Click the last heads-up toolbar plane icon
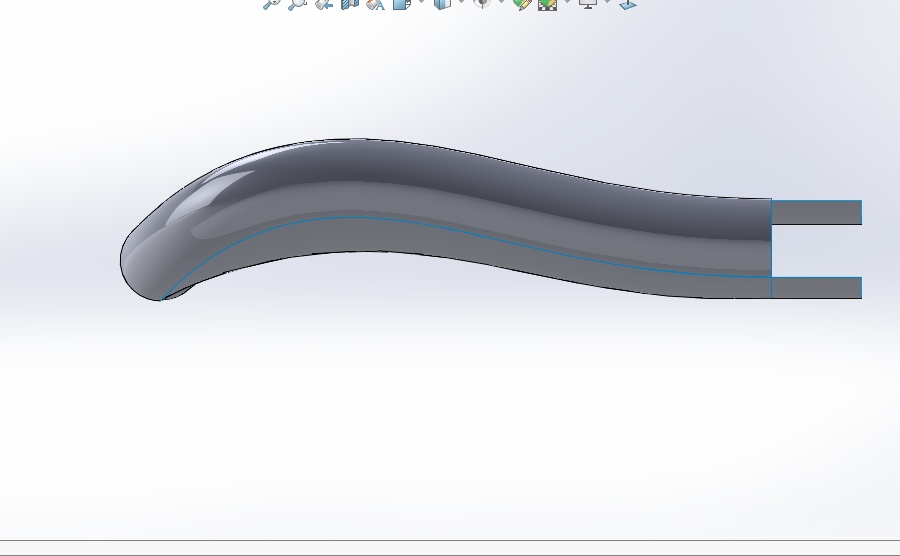The image size is (900, 556). tap(628, 3)
